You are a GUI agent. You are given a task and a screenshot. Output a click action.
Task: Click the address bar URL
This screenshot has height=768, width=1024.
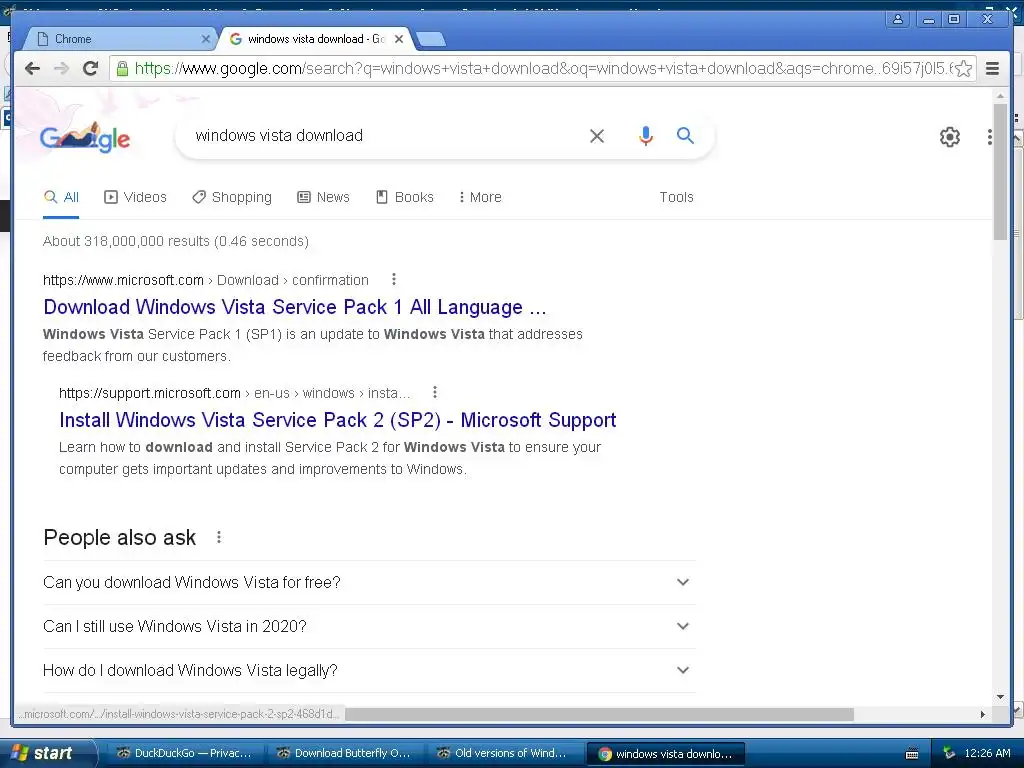pos(543,68)
